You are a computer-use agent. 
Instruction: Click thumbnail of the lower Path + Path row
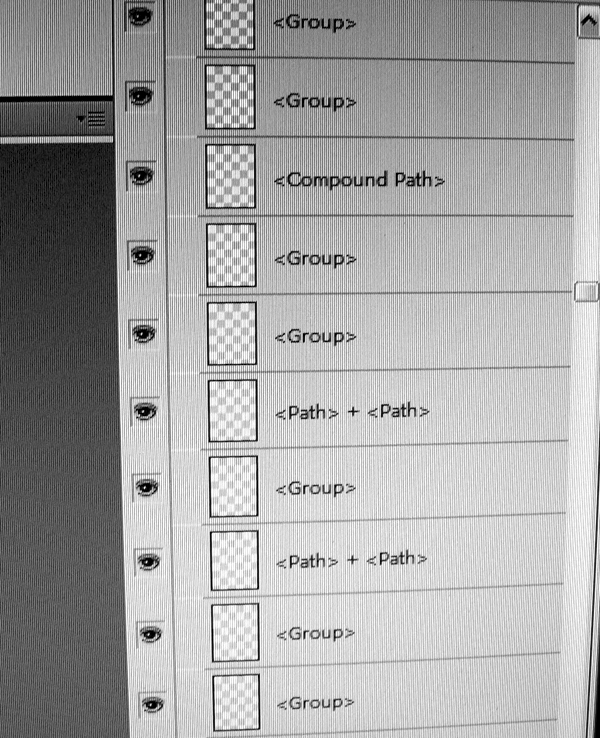coord(234,560)
